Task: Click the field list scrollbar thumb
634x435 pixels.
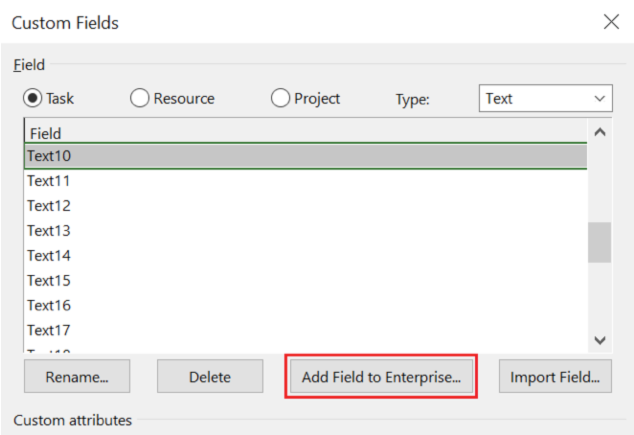Action: pyautogui.click(x=599, y=241)
